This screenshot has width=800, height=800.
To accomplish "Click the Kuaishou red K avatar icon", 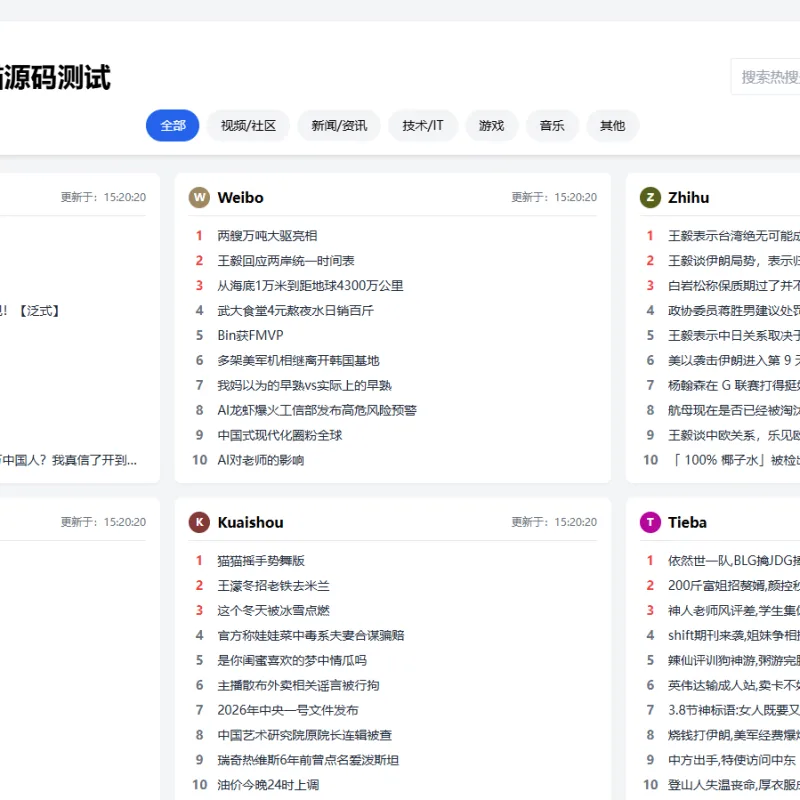I will coord(199,522).
